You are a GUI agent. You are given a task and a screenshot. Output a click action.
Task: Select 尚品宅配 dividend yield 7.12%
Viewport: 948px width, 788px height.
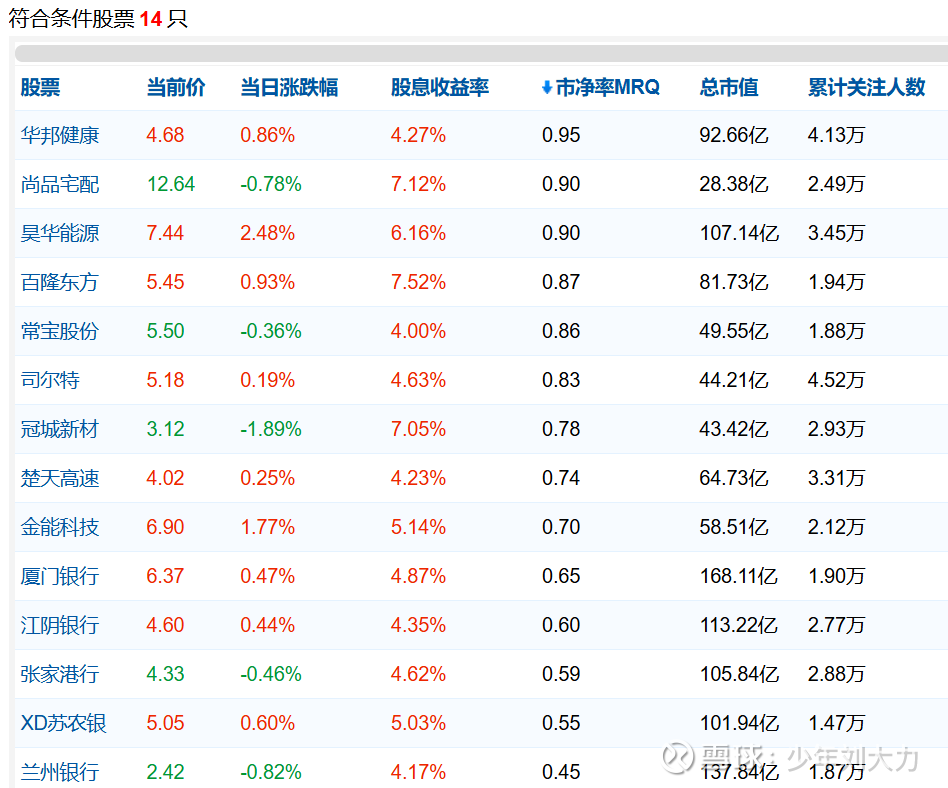coord(418,184)
